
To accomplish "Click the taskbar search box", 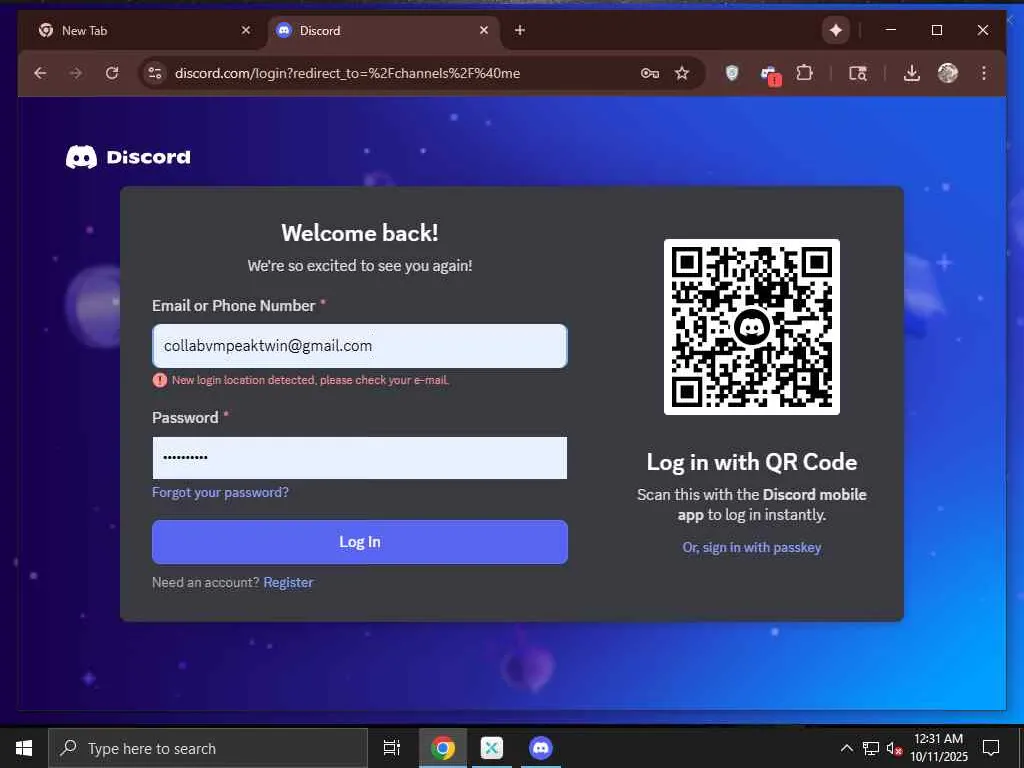I will pos(208,748).
